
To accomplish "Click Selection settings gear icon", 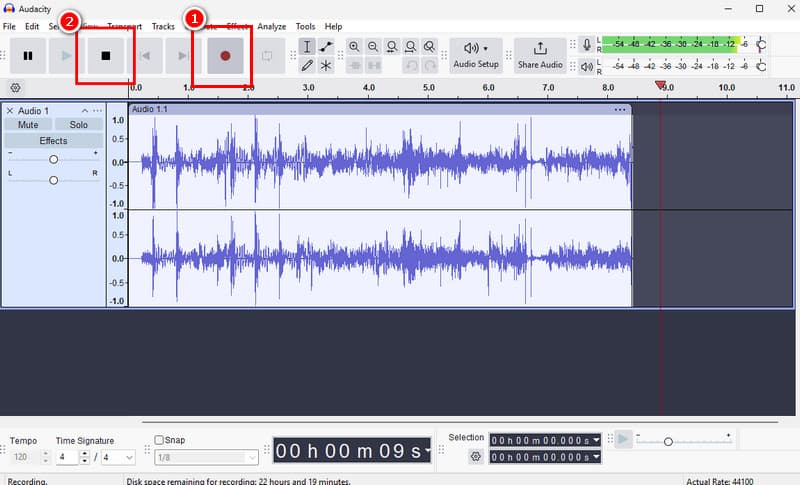I will click(x=476, y=456).
